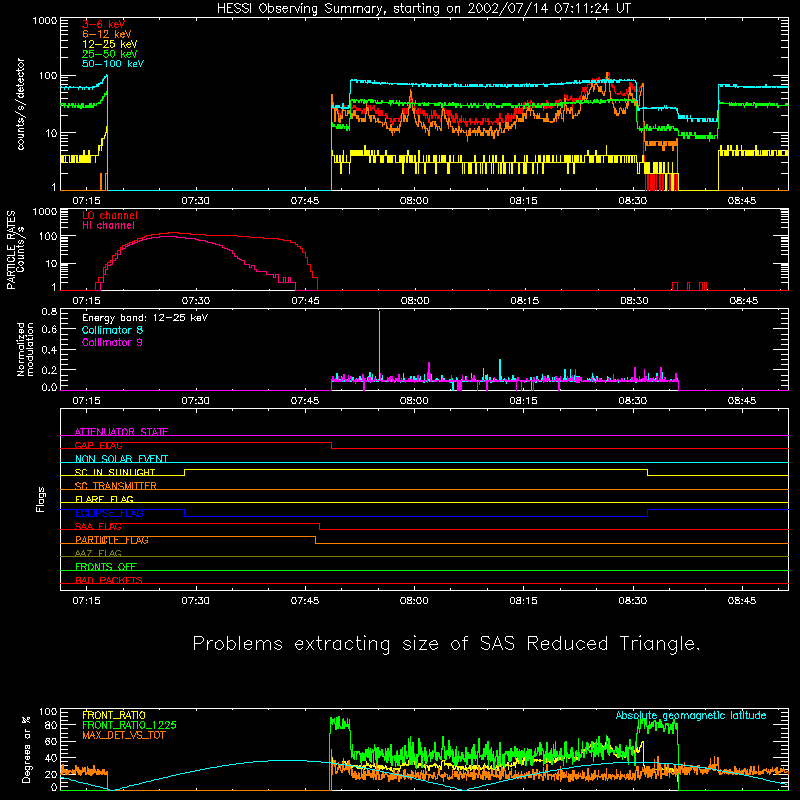The width and height of the screenshot is (800, 800).
Task: Select the 25-50 keV legend entry
Action: click(110, 54)
